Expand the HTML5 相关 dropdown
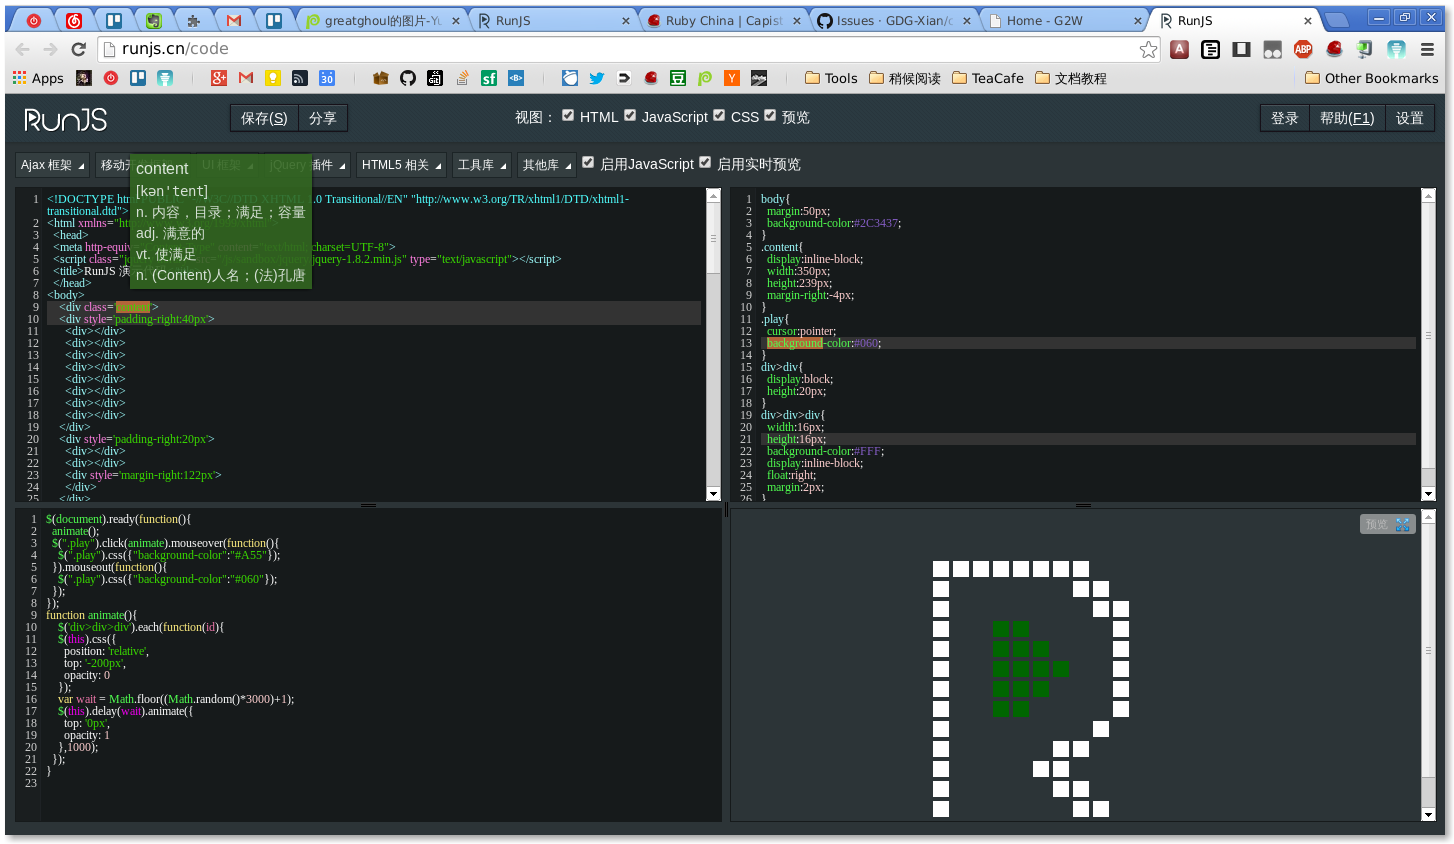 pyautogui.click(x=402, y=165)
